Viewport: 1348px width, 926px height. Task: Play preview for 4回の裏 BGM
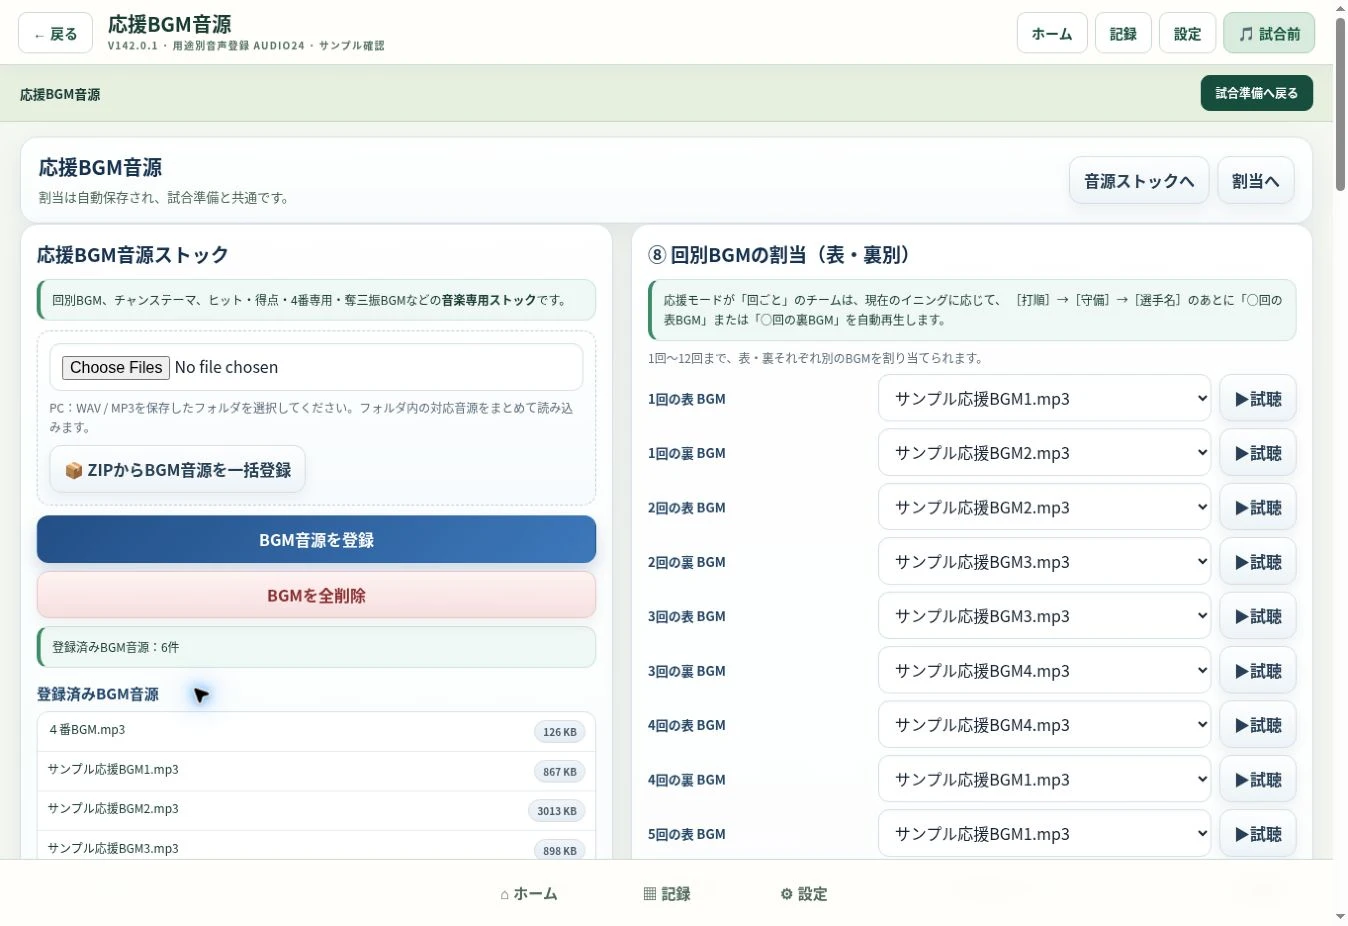(1257, 780)
